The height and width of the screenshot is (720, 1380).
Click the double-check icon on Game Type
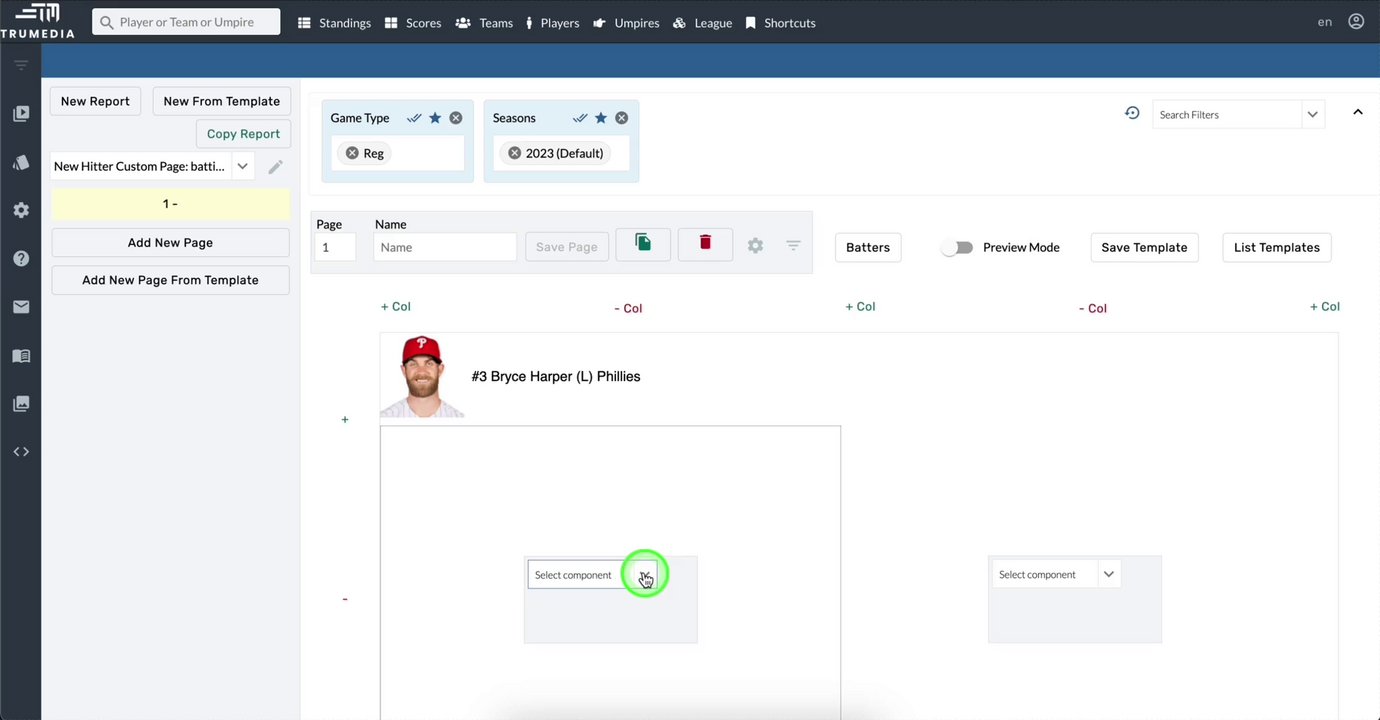[x=414, y=118]
